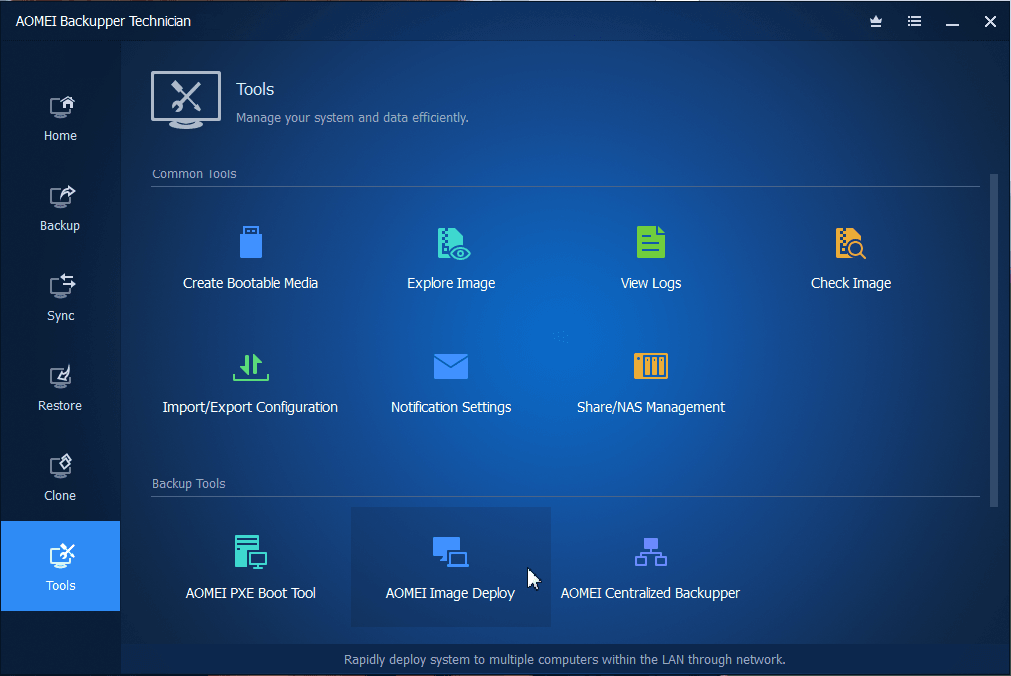Click the Explore Image label
The image size is (1011, 676).
pyautogui.click(x=451, y=283)
